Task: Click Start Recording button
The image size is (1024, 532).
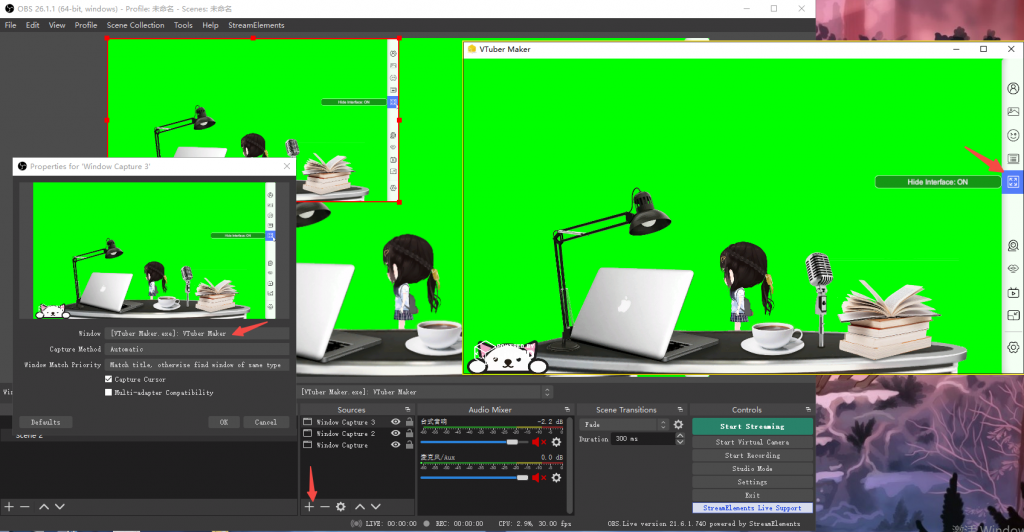Action: coord(752,456)
